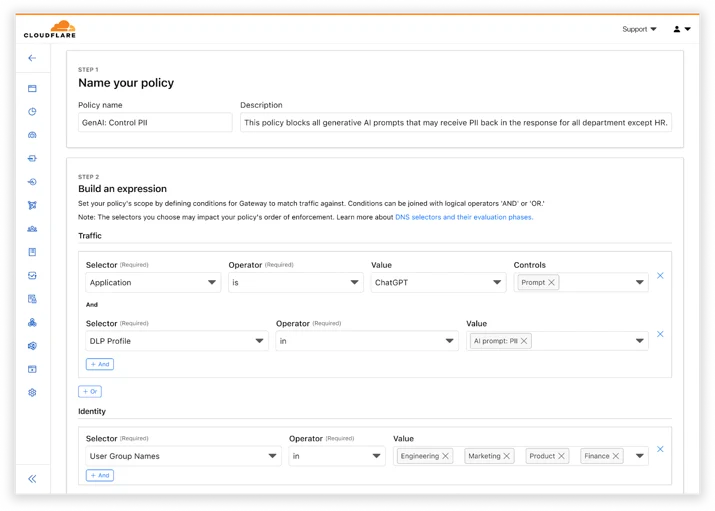Open the people group sidebar icon

[x=32, y=229]
